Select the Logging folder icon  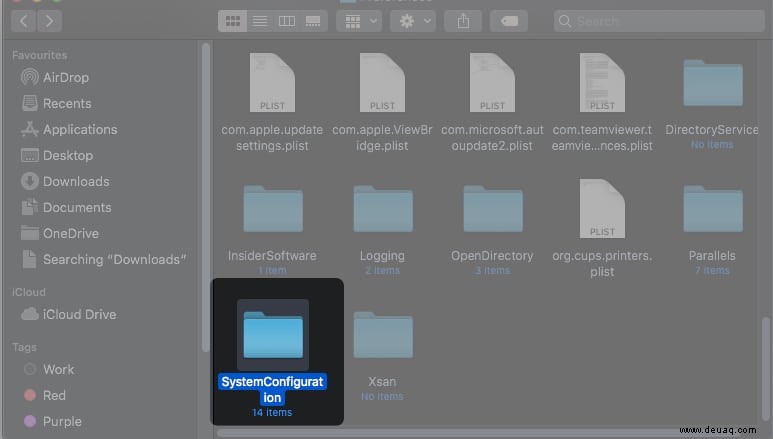[x=383, y=209]
